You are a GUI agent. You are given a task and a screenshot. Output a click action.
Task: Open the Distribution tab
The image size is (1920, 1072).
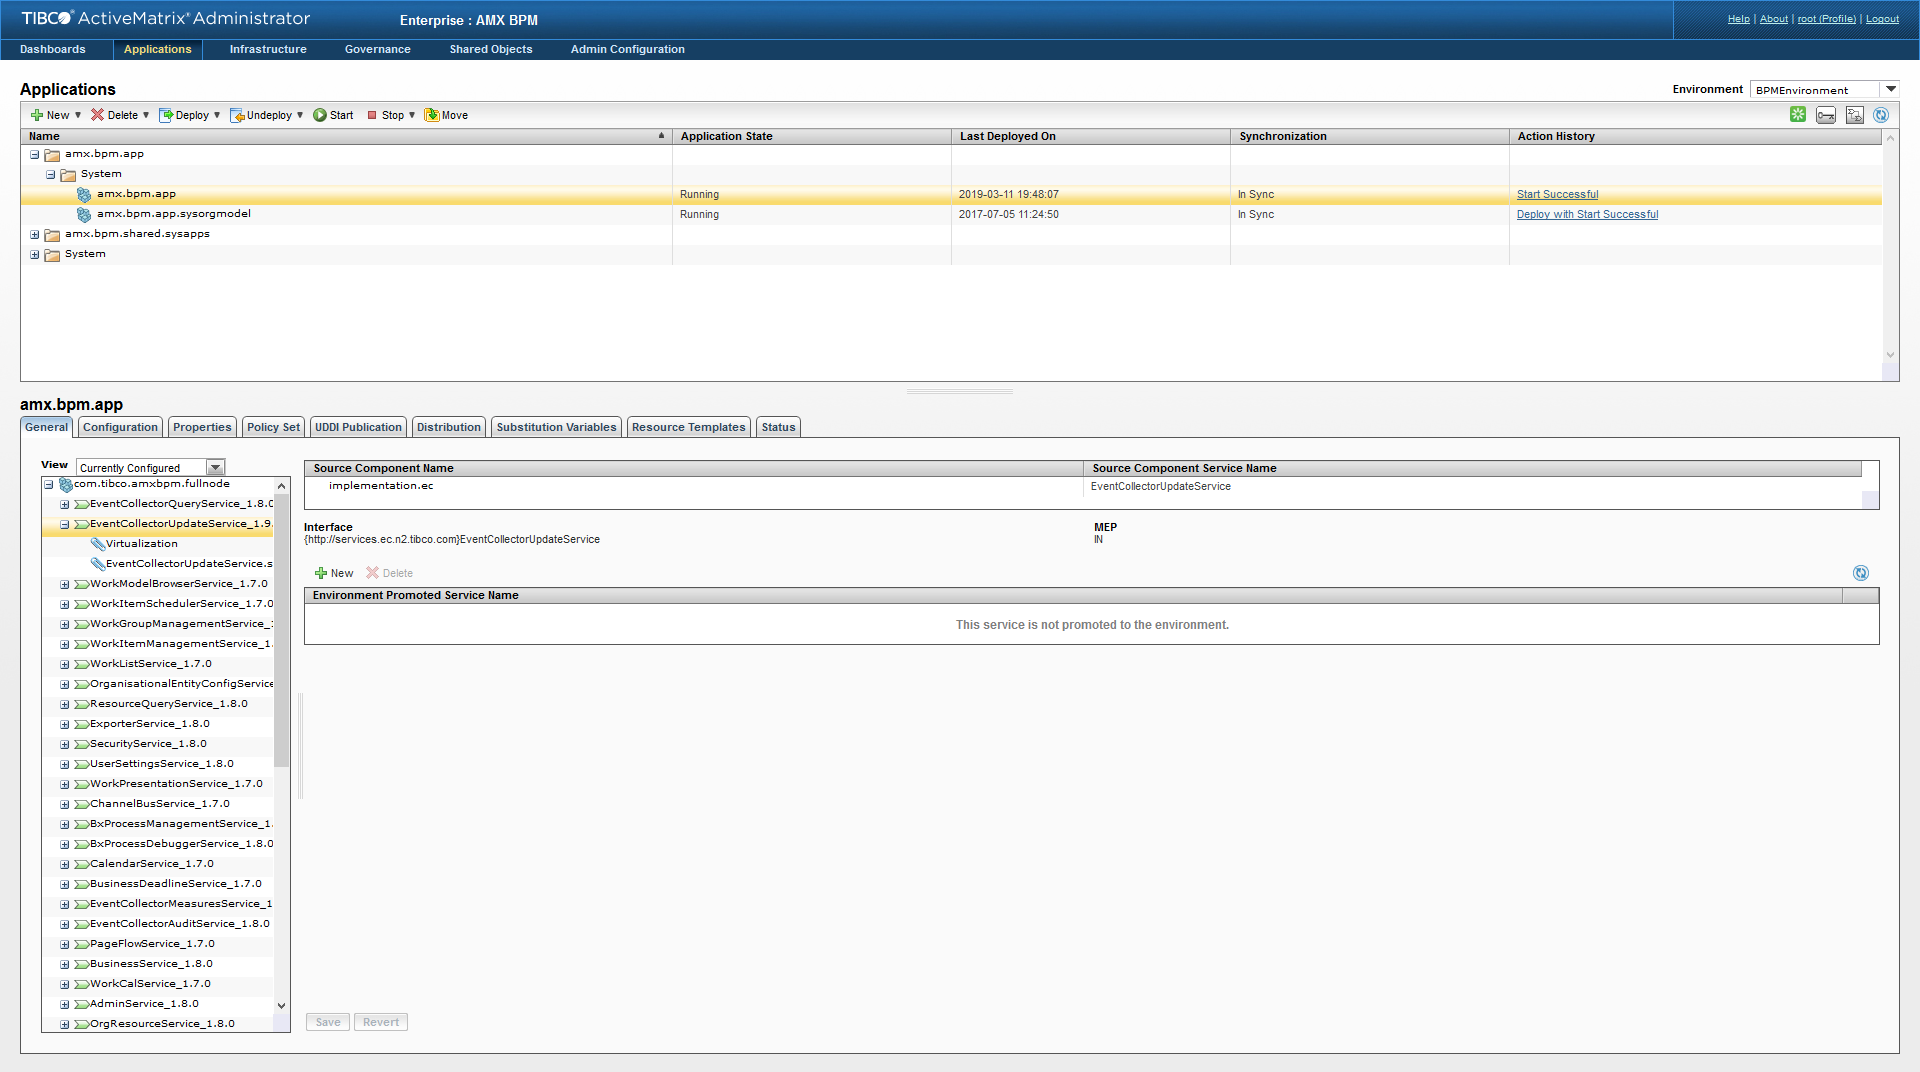click(x=448, y=427)
